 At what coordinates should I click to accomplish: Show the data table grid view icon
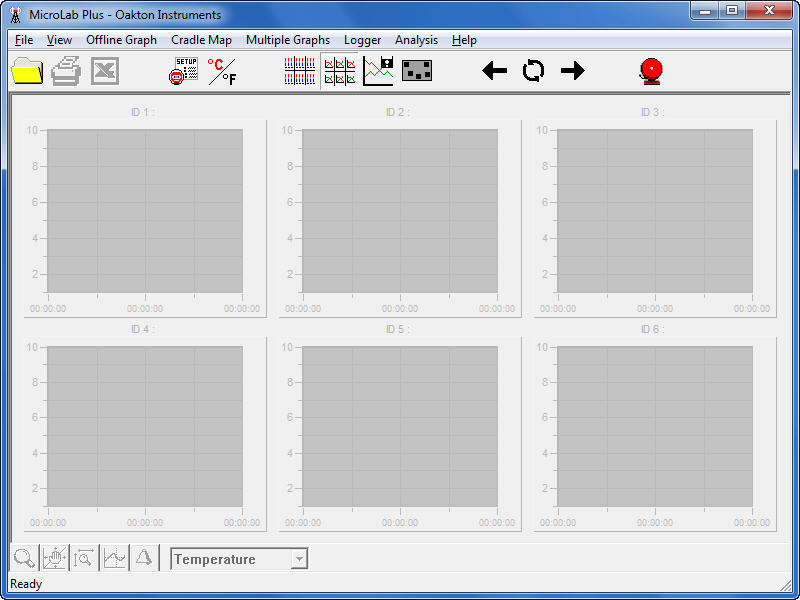point(299,71)
